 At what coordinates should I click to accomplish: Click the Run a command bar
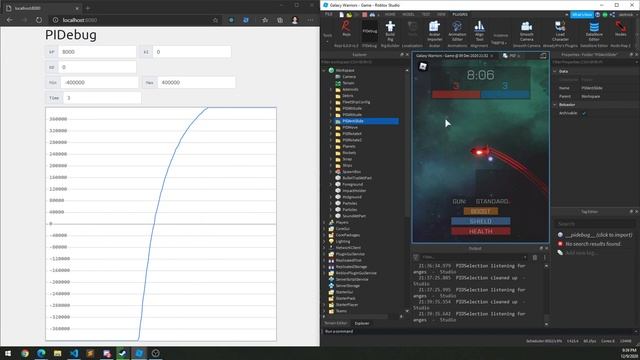tap(480, 331)
